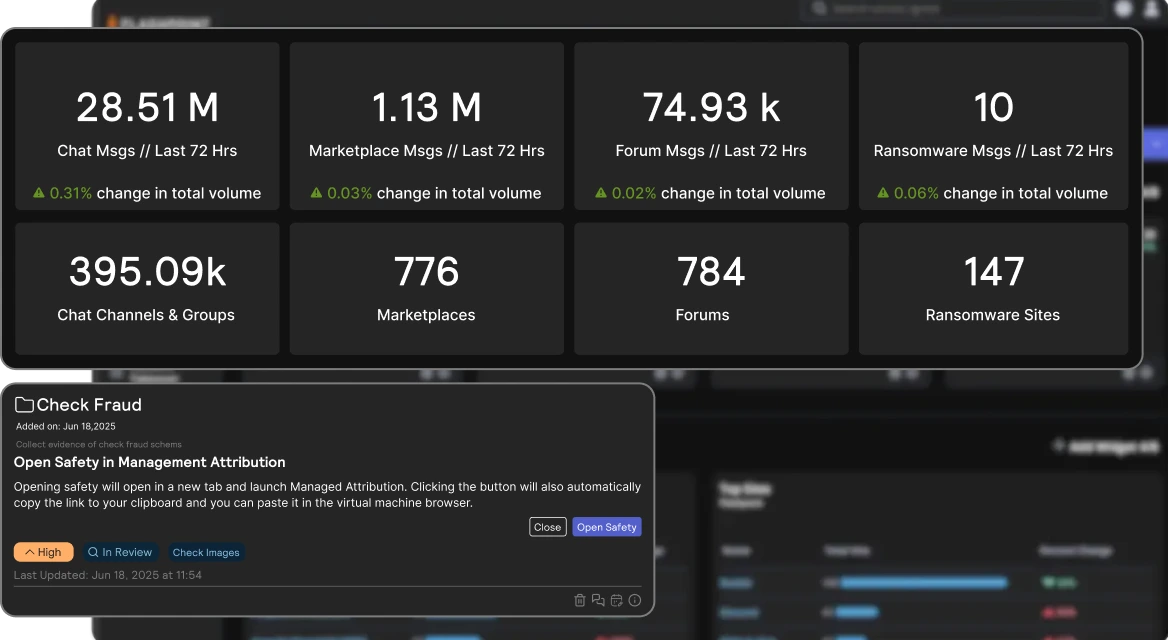This screenshot has width=1168, height=640.
Task: Click the Check Images tag
Action: point(206,552)
